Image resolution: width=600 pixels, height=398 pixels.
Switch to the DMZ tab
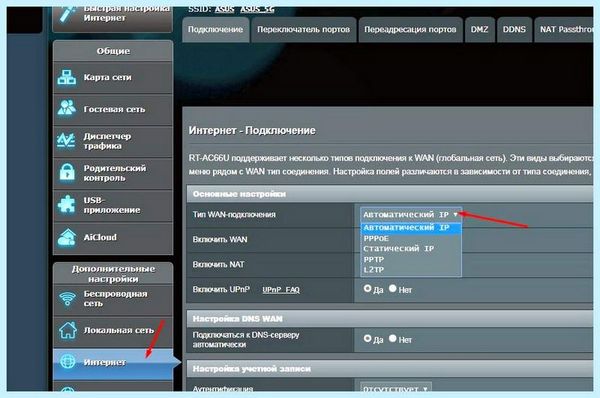point(479,29)
